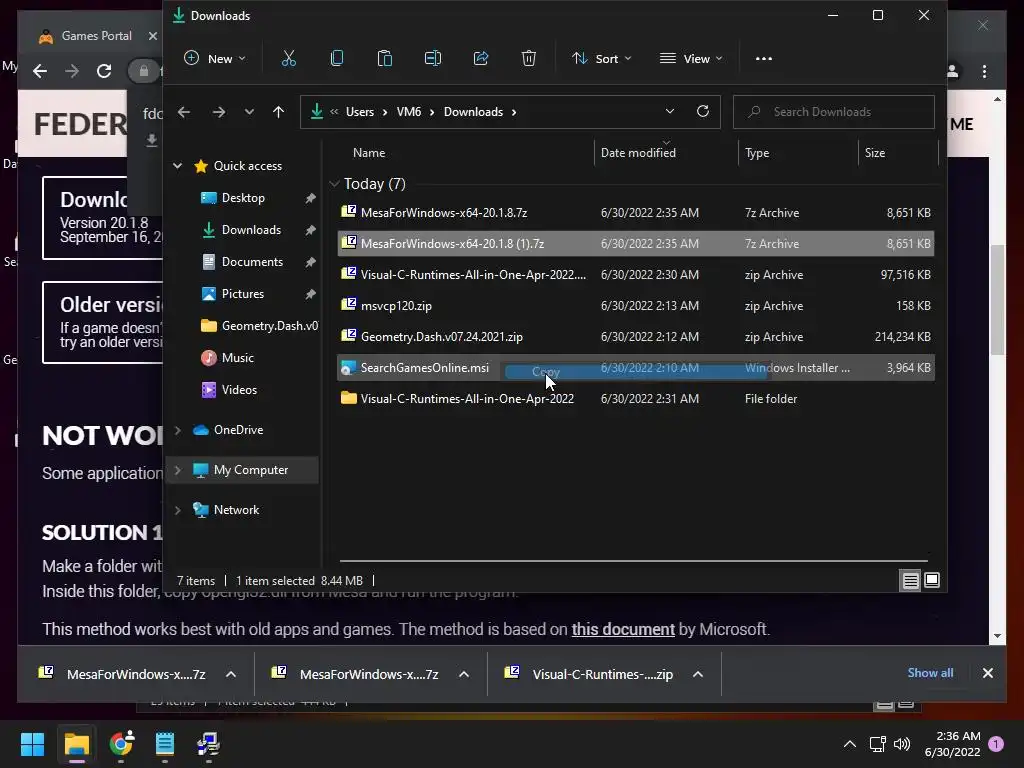The image size is (1024, 768).
Task: Open taskbar clock showing 2:36 AM
Action: 952,744
